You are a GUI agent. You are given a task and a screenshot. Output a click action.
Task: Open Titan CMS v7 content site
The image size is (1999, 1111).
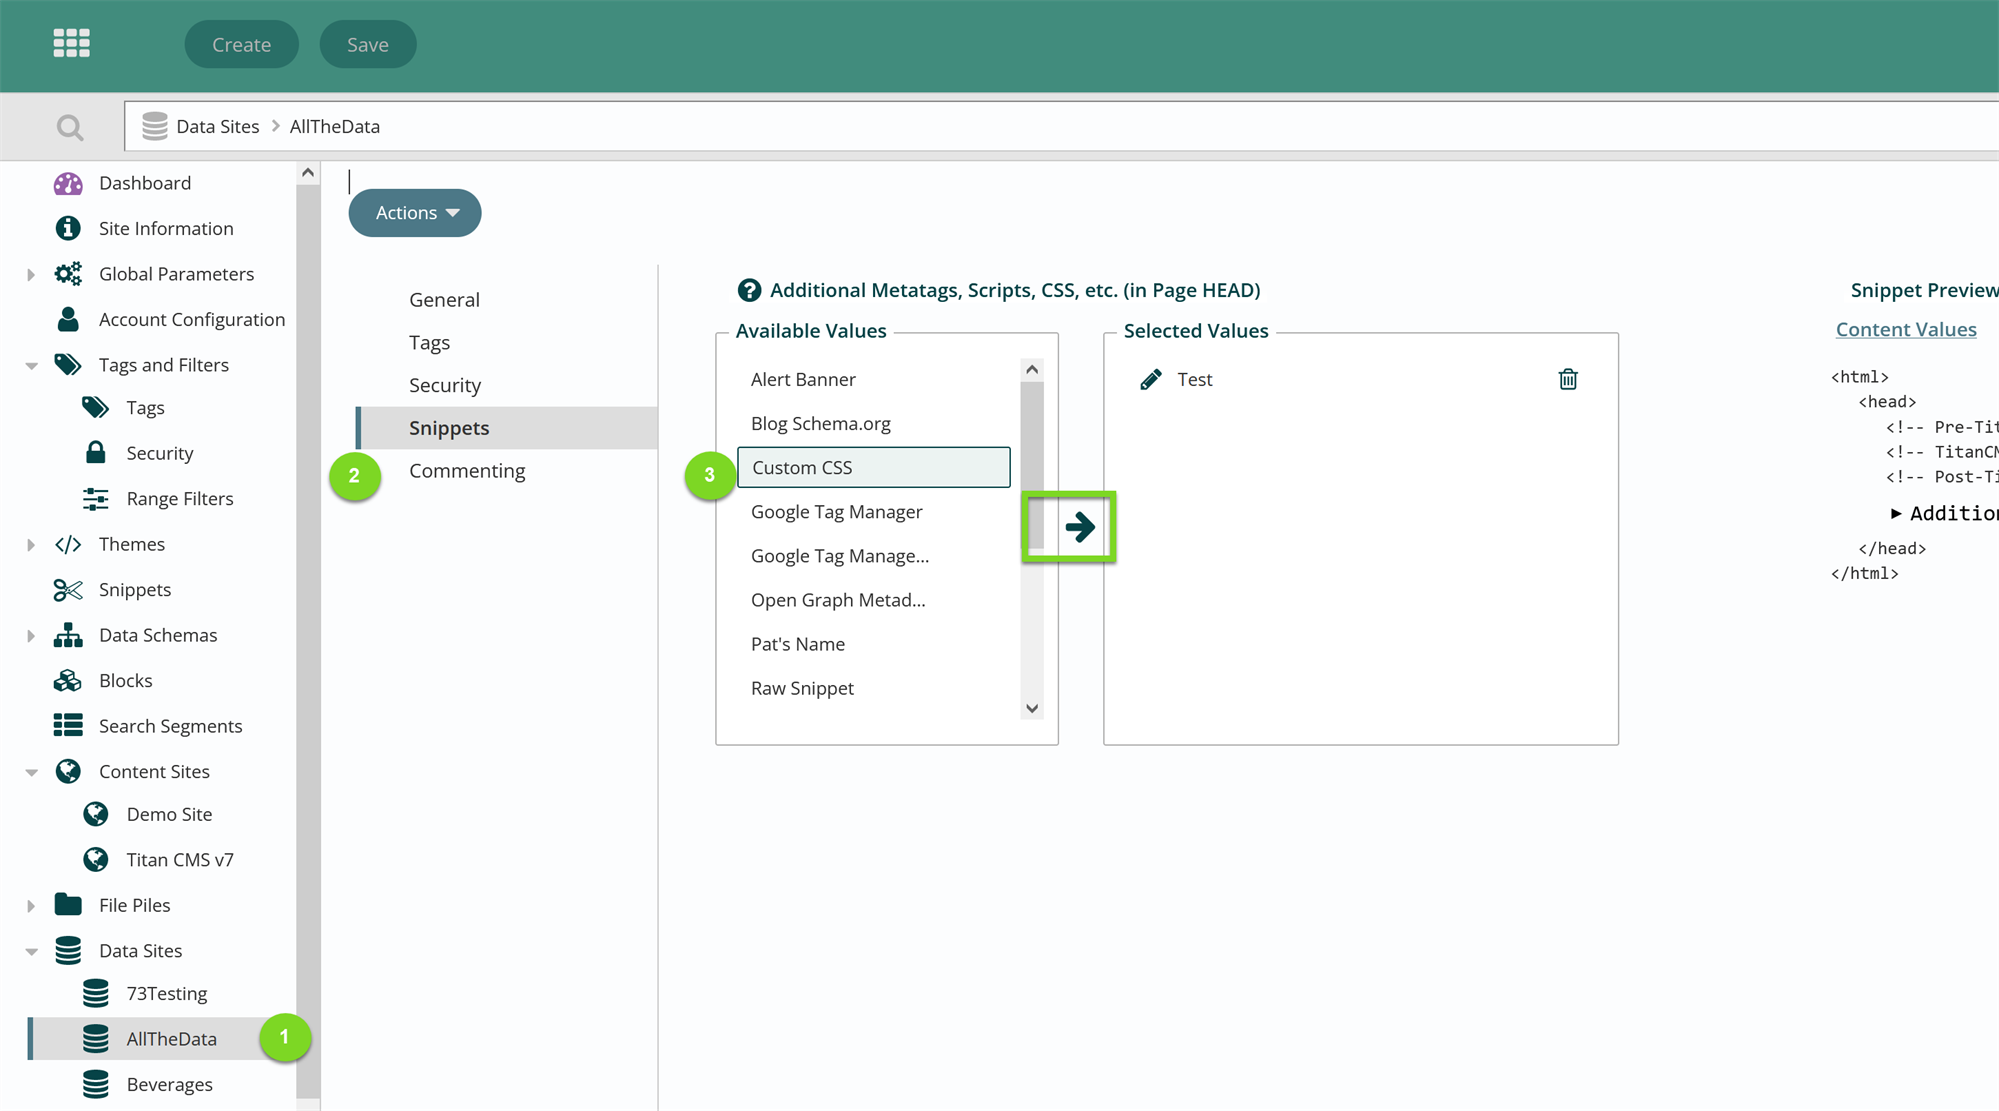point(179,859)
